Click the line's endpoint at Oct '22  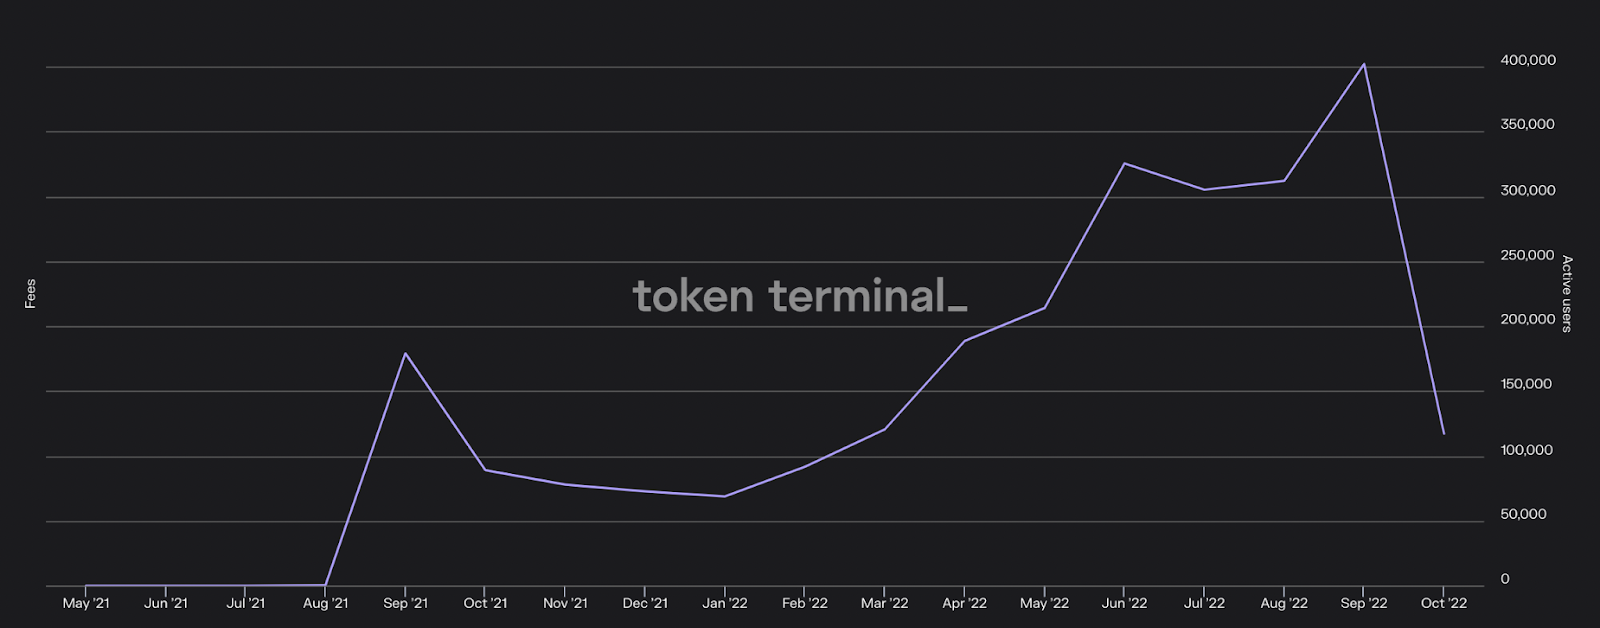click(x=1443, y=433)
